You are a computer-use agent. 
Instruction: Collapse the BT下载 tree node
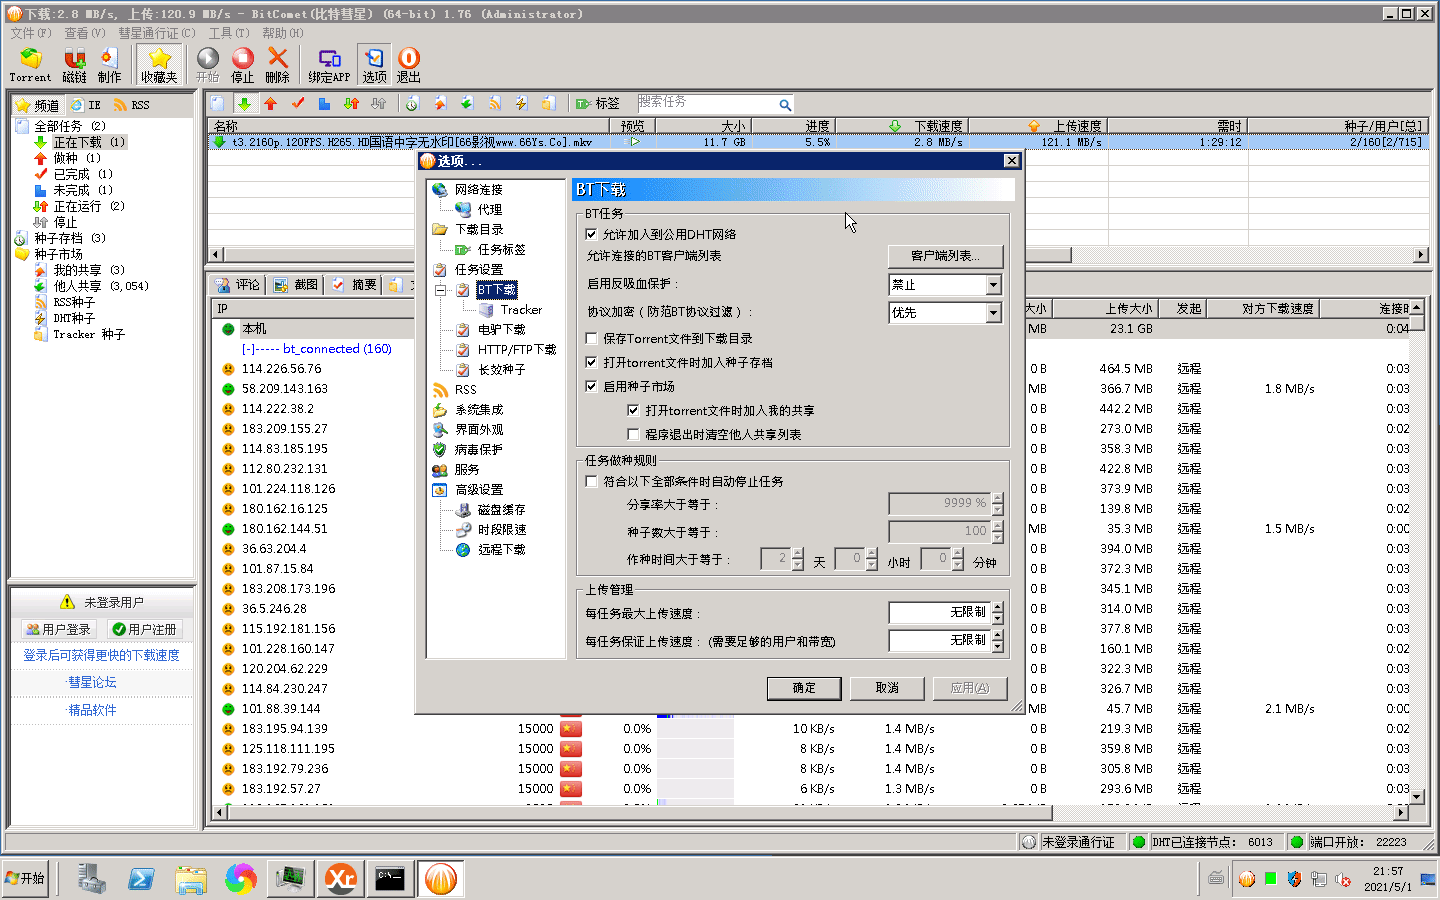coord(440,290)
